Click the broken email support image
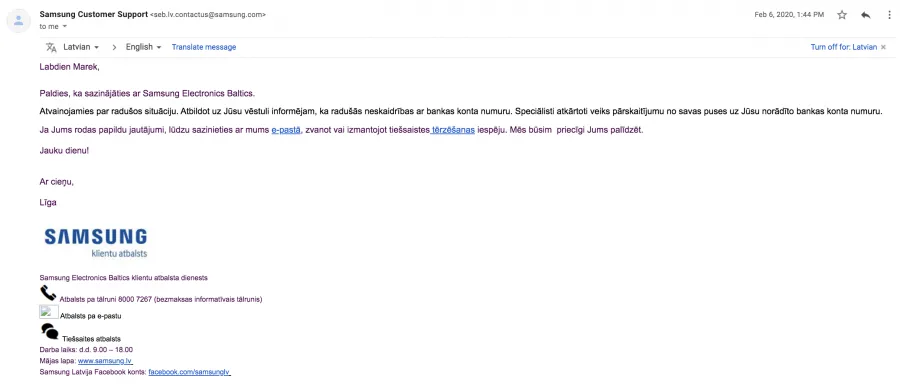The image size is (900, 387). click(x=48, y=312)
